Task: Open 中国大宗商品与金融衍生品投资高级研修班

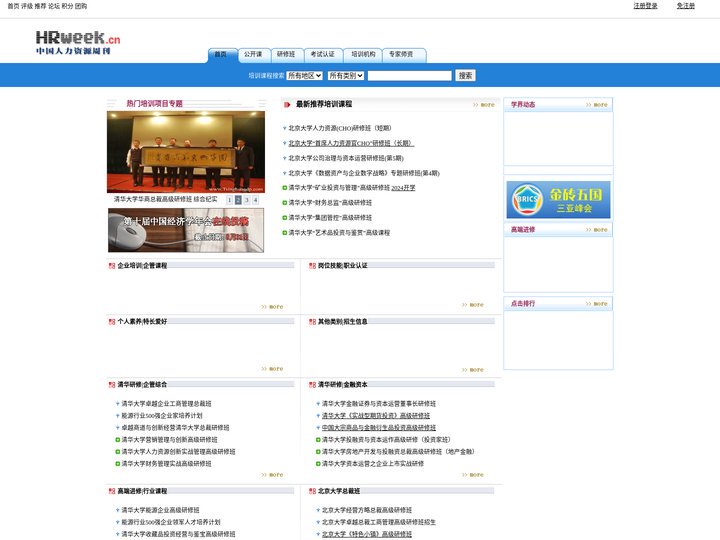Action: (x=379, y=428)
